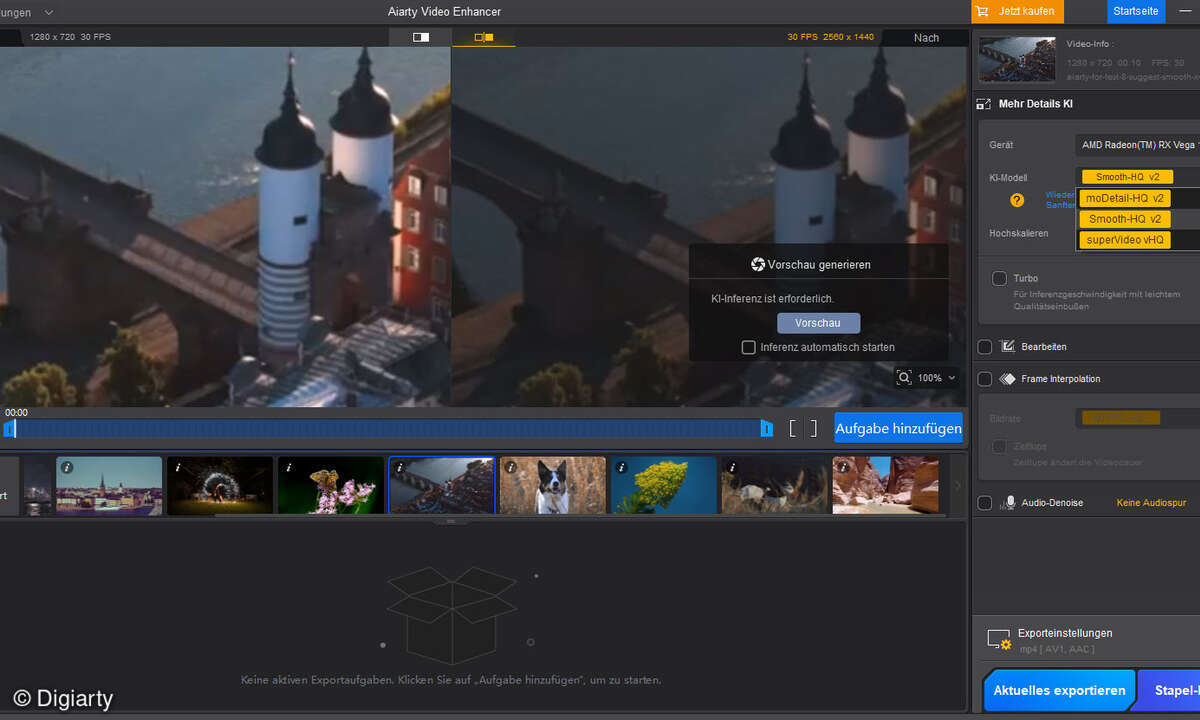Image resolution: width=1200 pixels, height=720 pixels.
Task: Click the Mehr Details KI panel icon
Action: coord(983,104)
